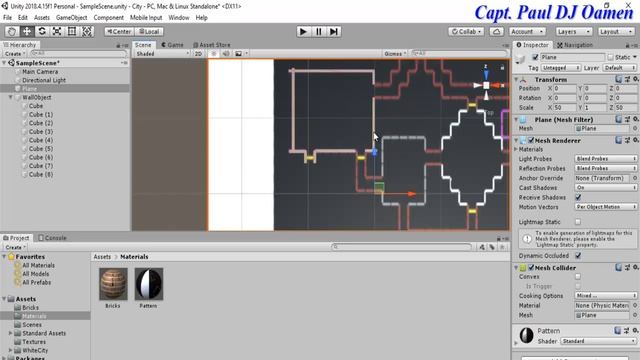Image resolution: width=640 pixels, height=360 pixels.
Task: Expand Materials foldout in Mesh Renderer
Action: (x=516, y=149)
